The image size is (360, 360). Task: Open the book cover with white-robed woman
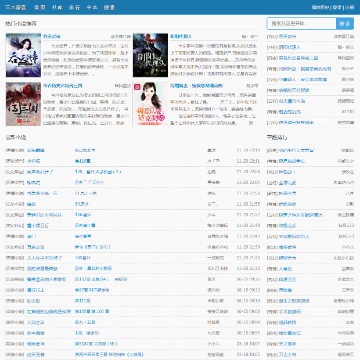pos(23,55)
